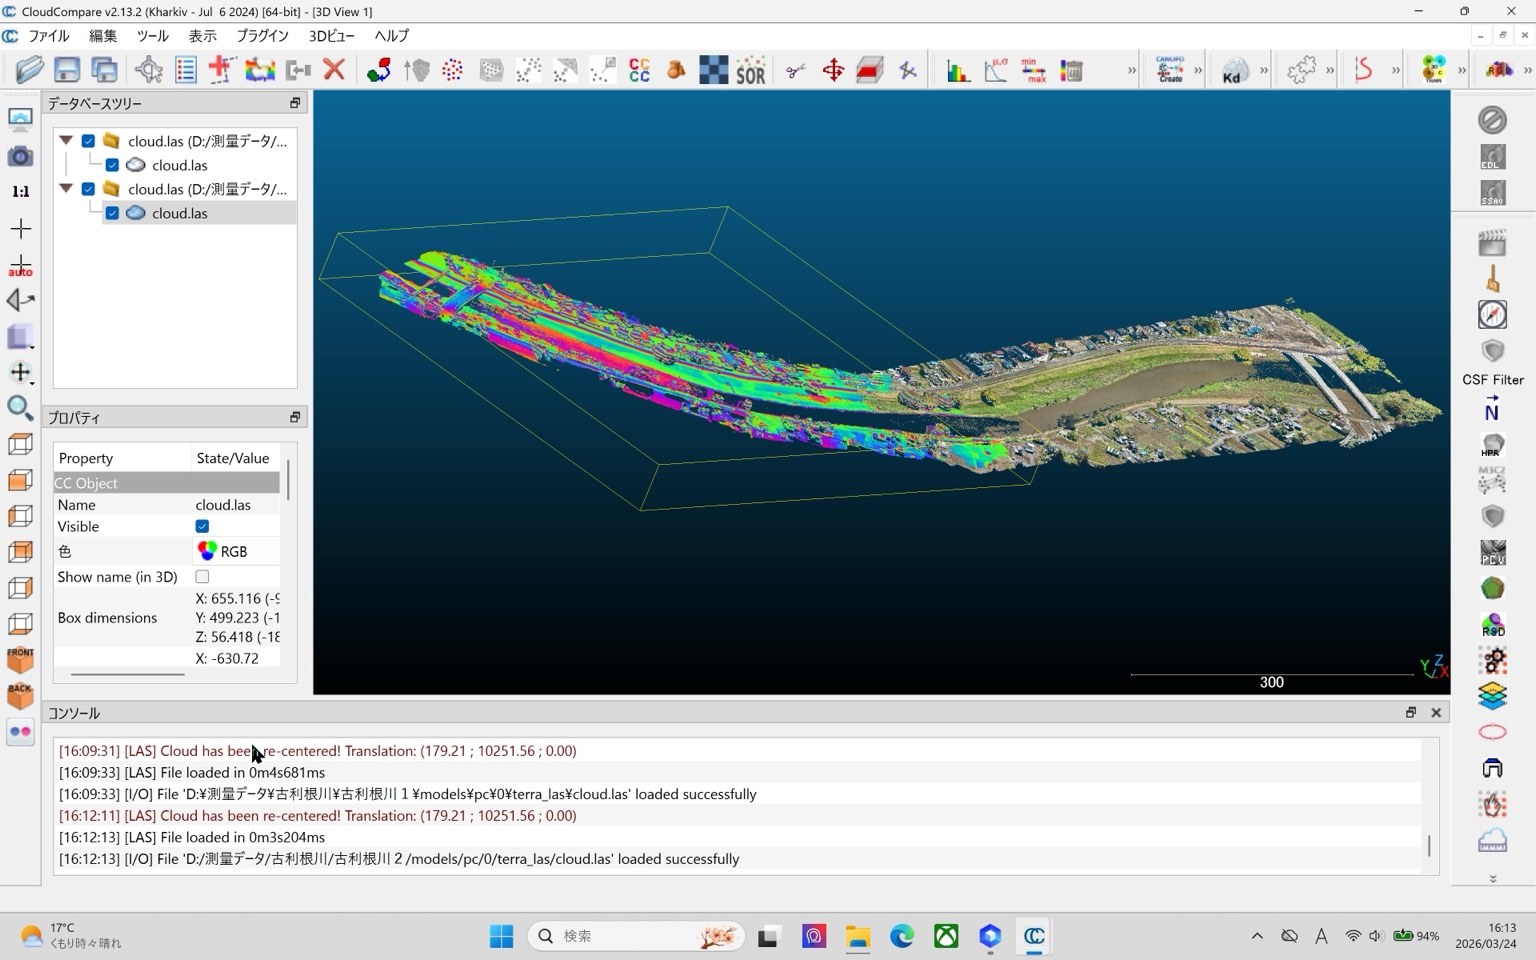The image size is (1536, 960).
Task: Float the データベースツリー panel
Action: (x=295, y=103)
